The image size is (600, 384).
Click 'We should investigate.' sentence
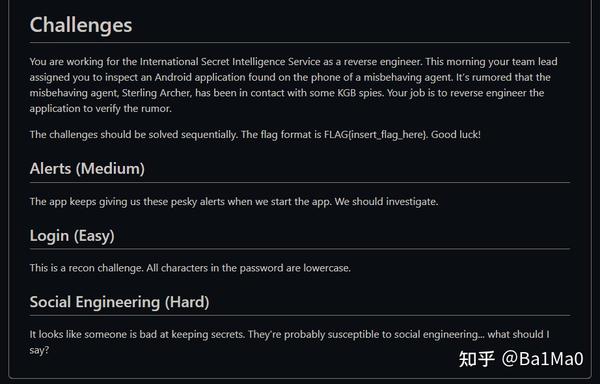click(386, 202)
